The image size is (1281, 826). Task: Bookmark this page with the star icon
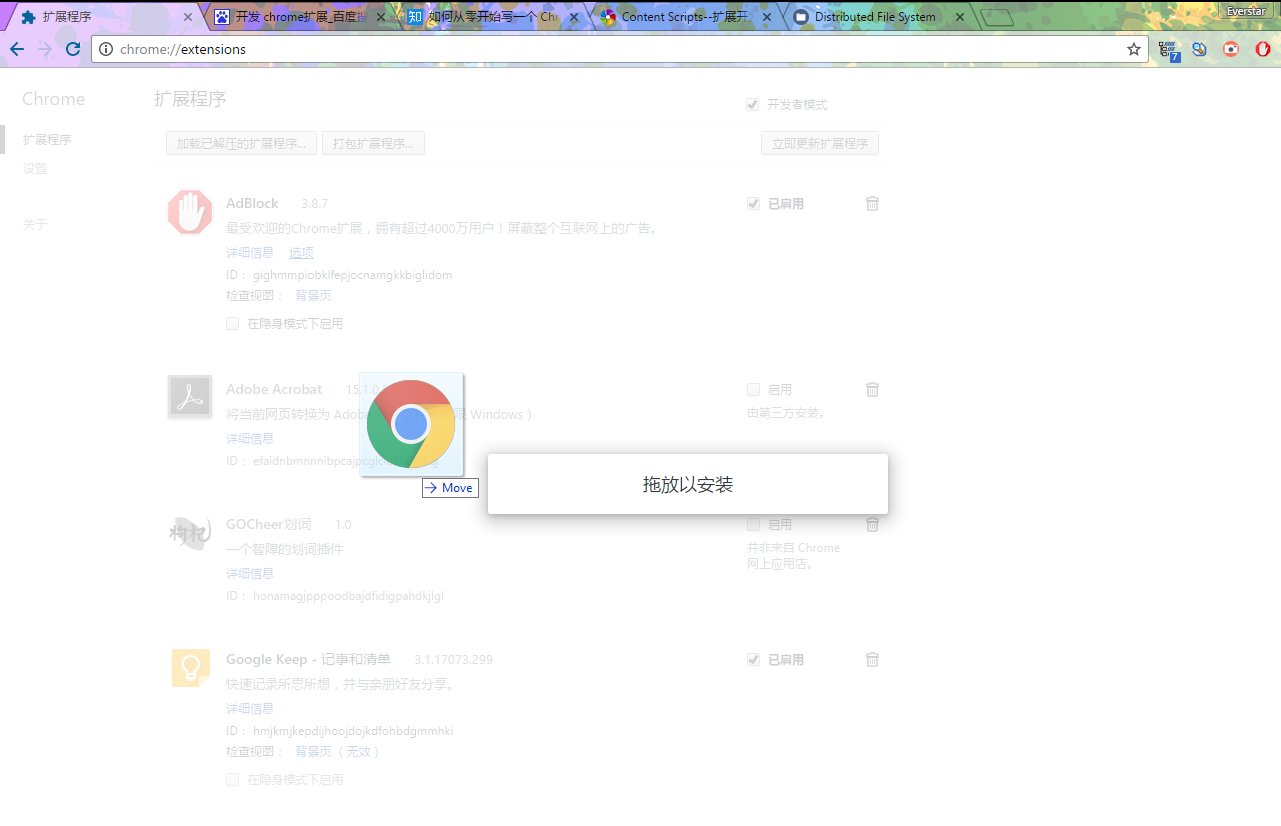pos(1134,49)
